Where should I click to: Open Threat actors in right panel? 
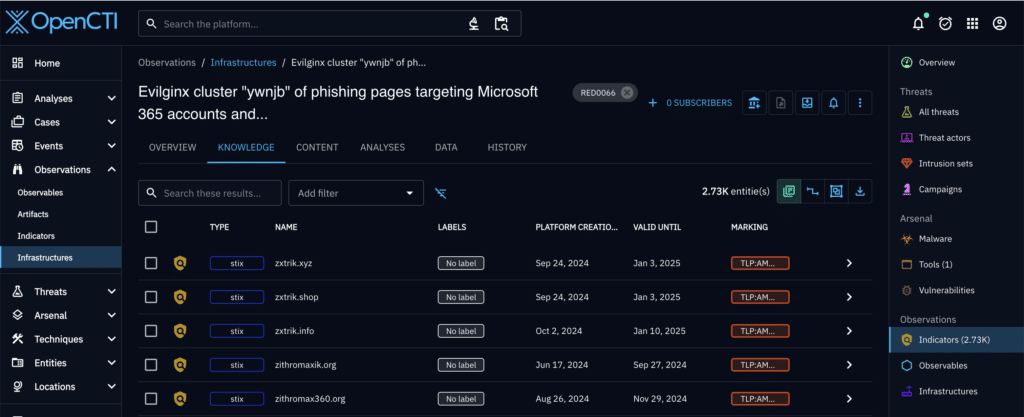[944, 138]
